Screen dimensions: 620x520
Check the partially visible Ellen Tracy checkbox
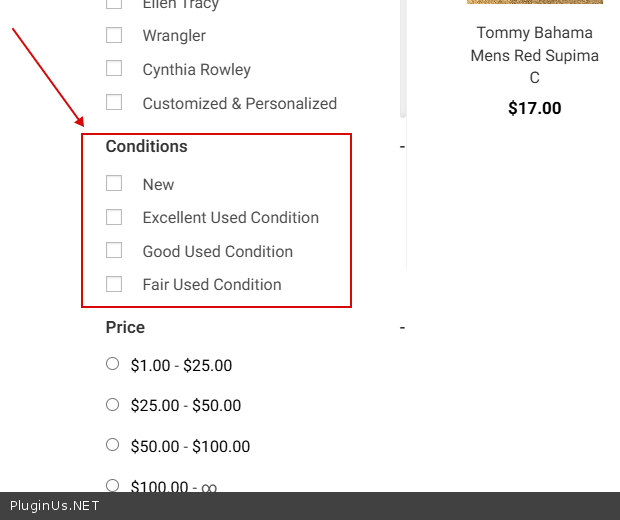tap(114, 4)
